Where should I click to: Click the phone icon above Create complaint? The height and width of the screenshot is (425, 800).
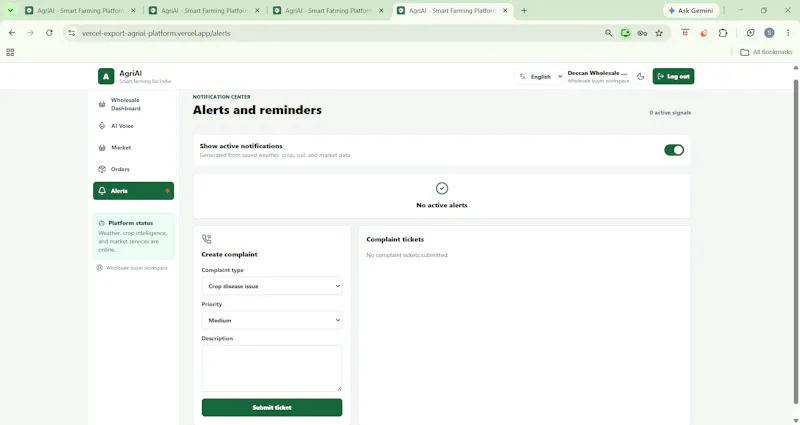click(207, 239)
